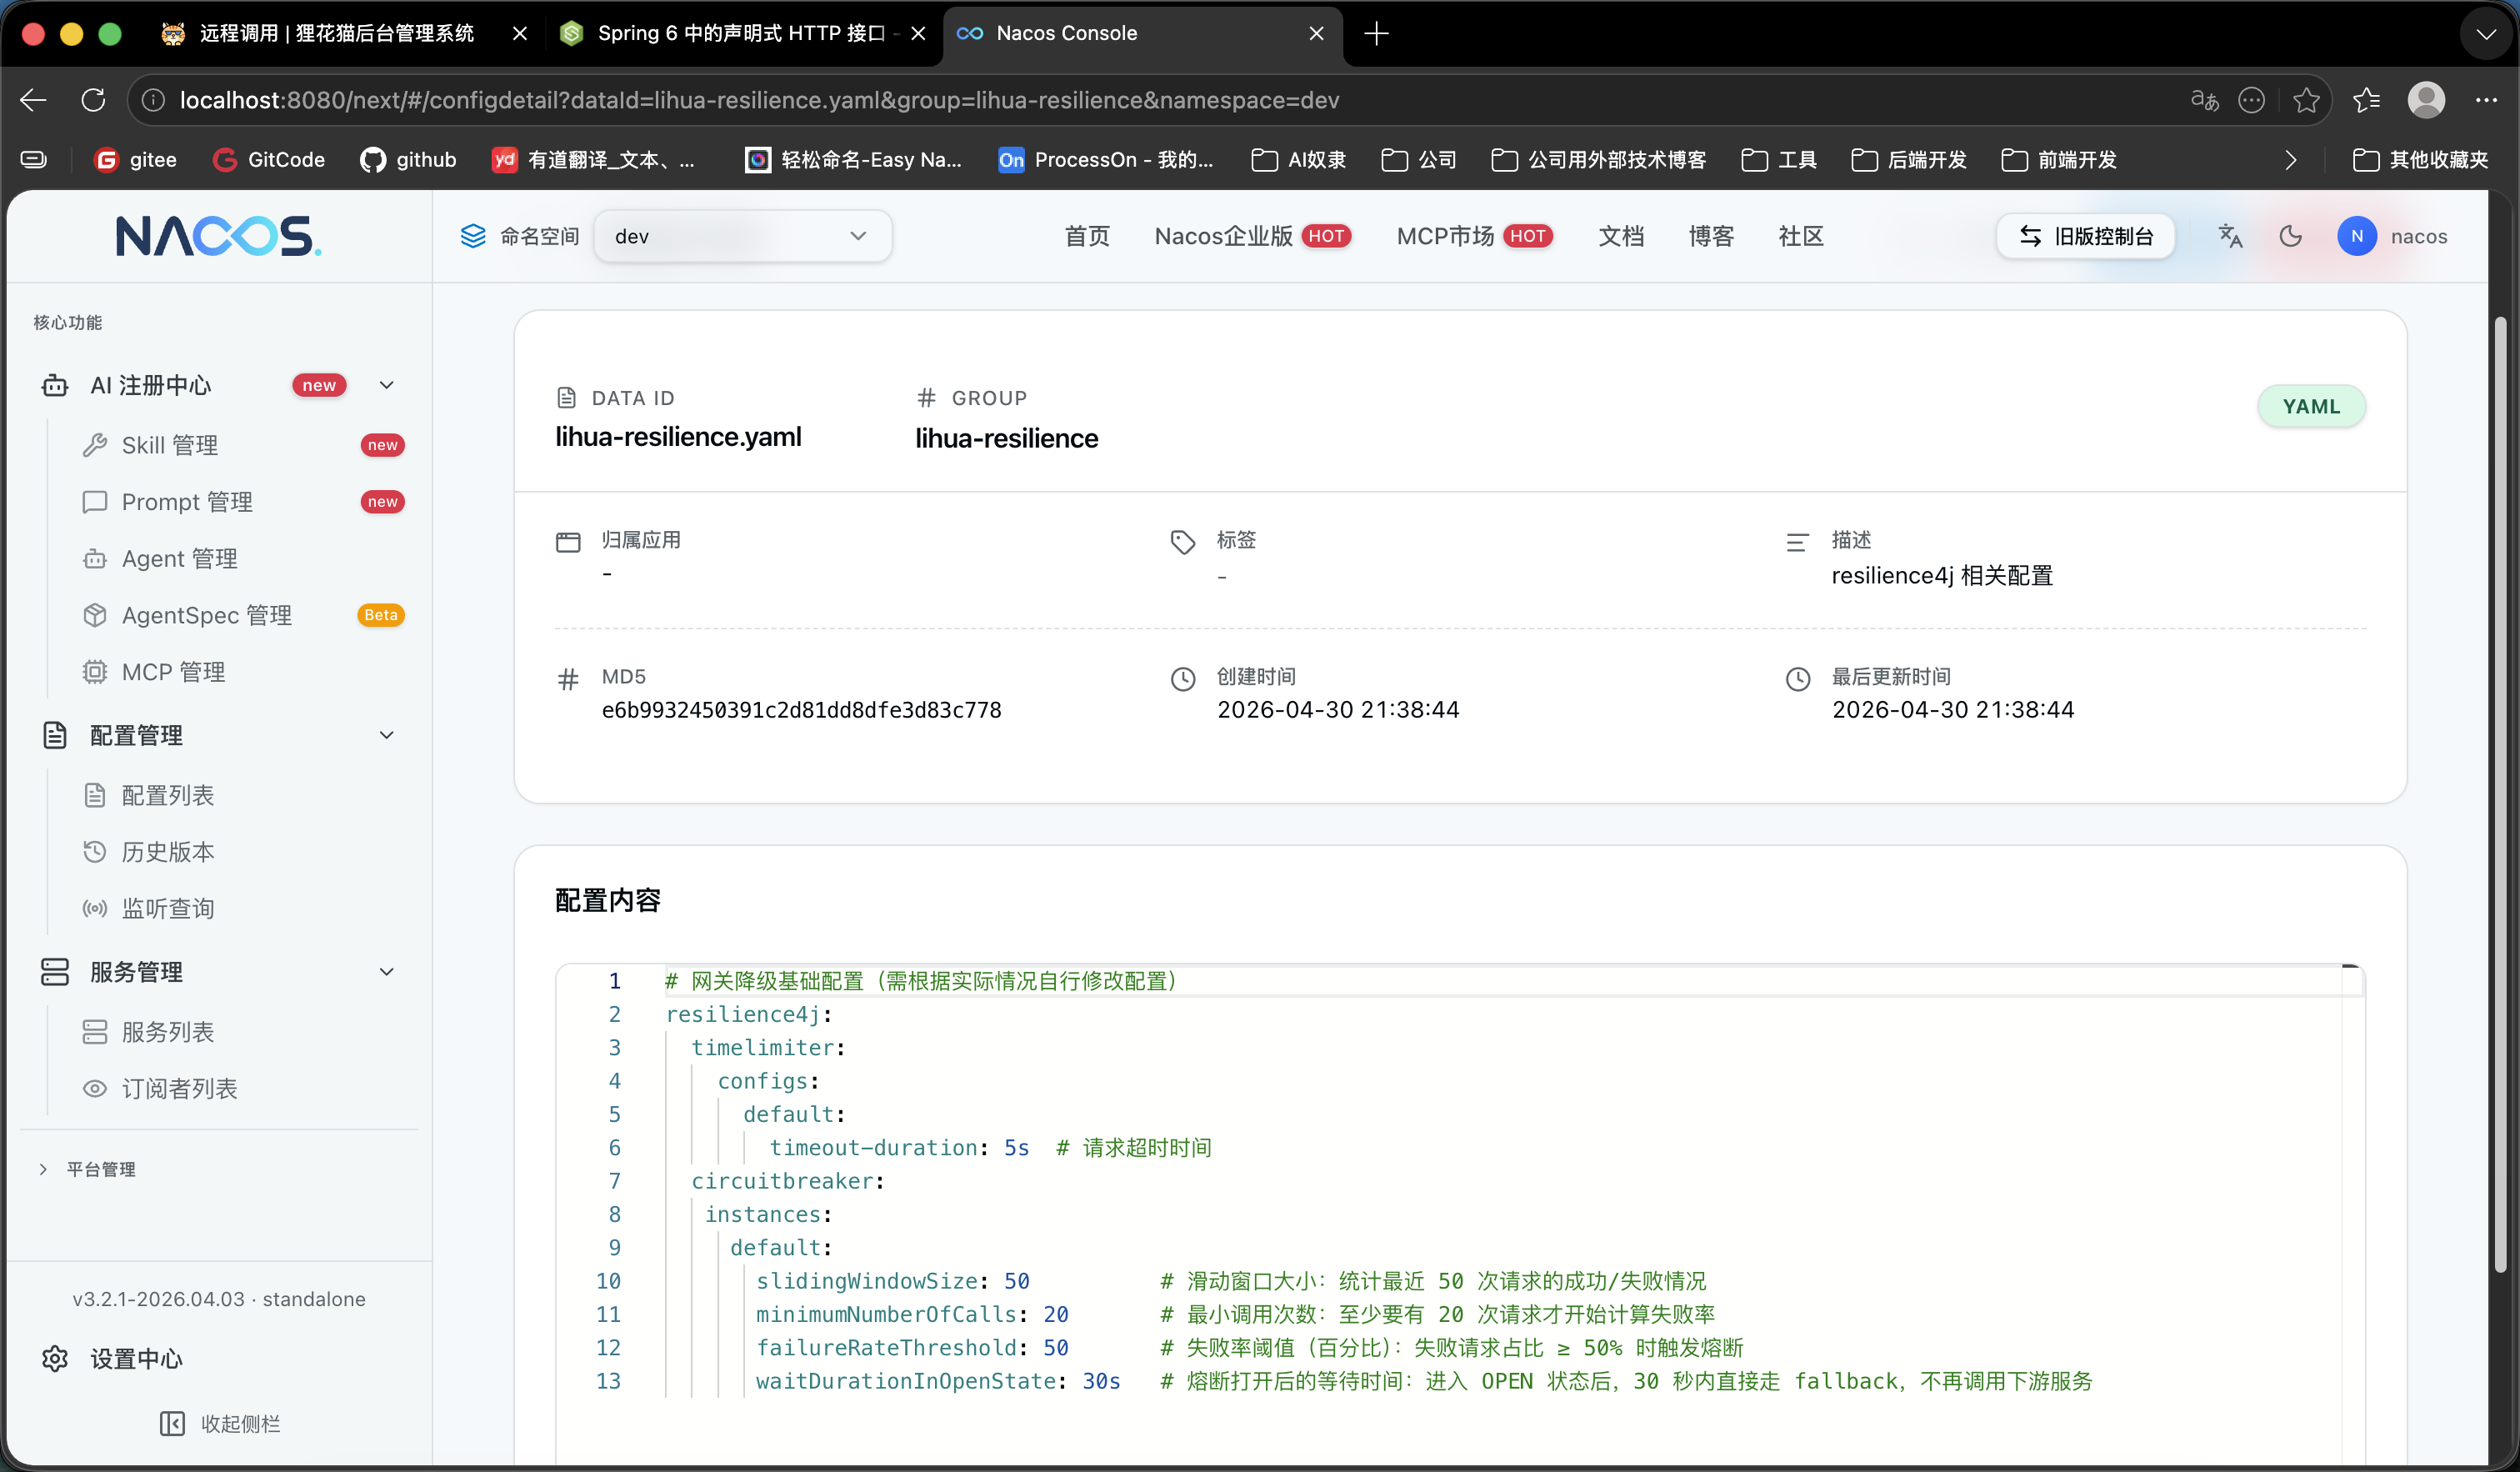Screen dimensions: 2520x1472
Task: Open the ProcessOn bookmark
Action: (x=1106, y=159)
